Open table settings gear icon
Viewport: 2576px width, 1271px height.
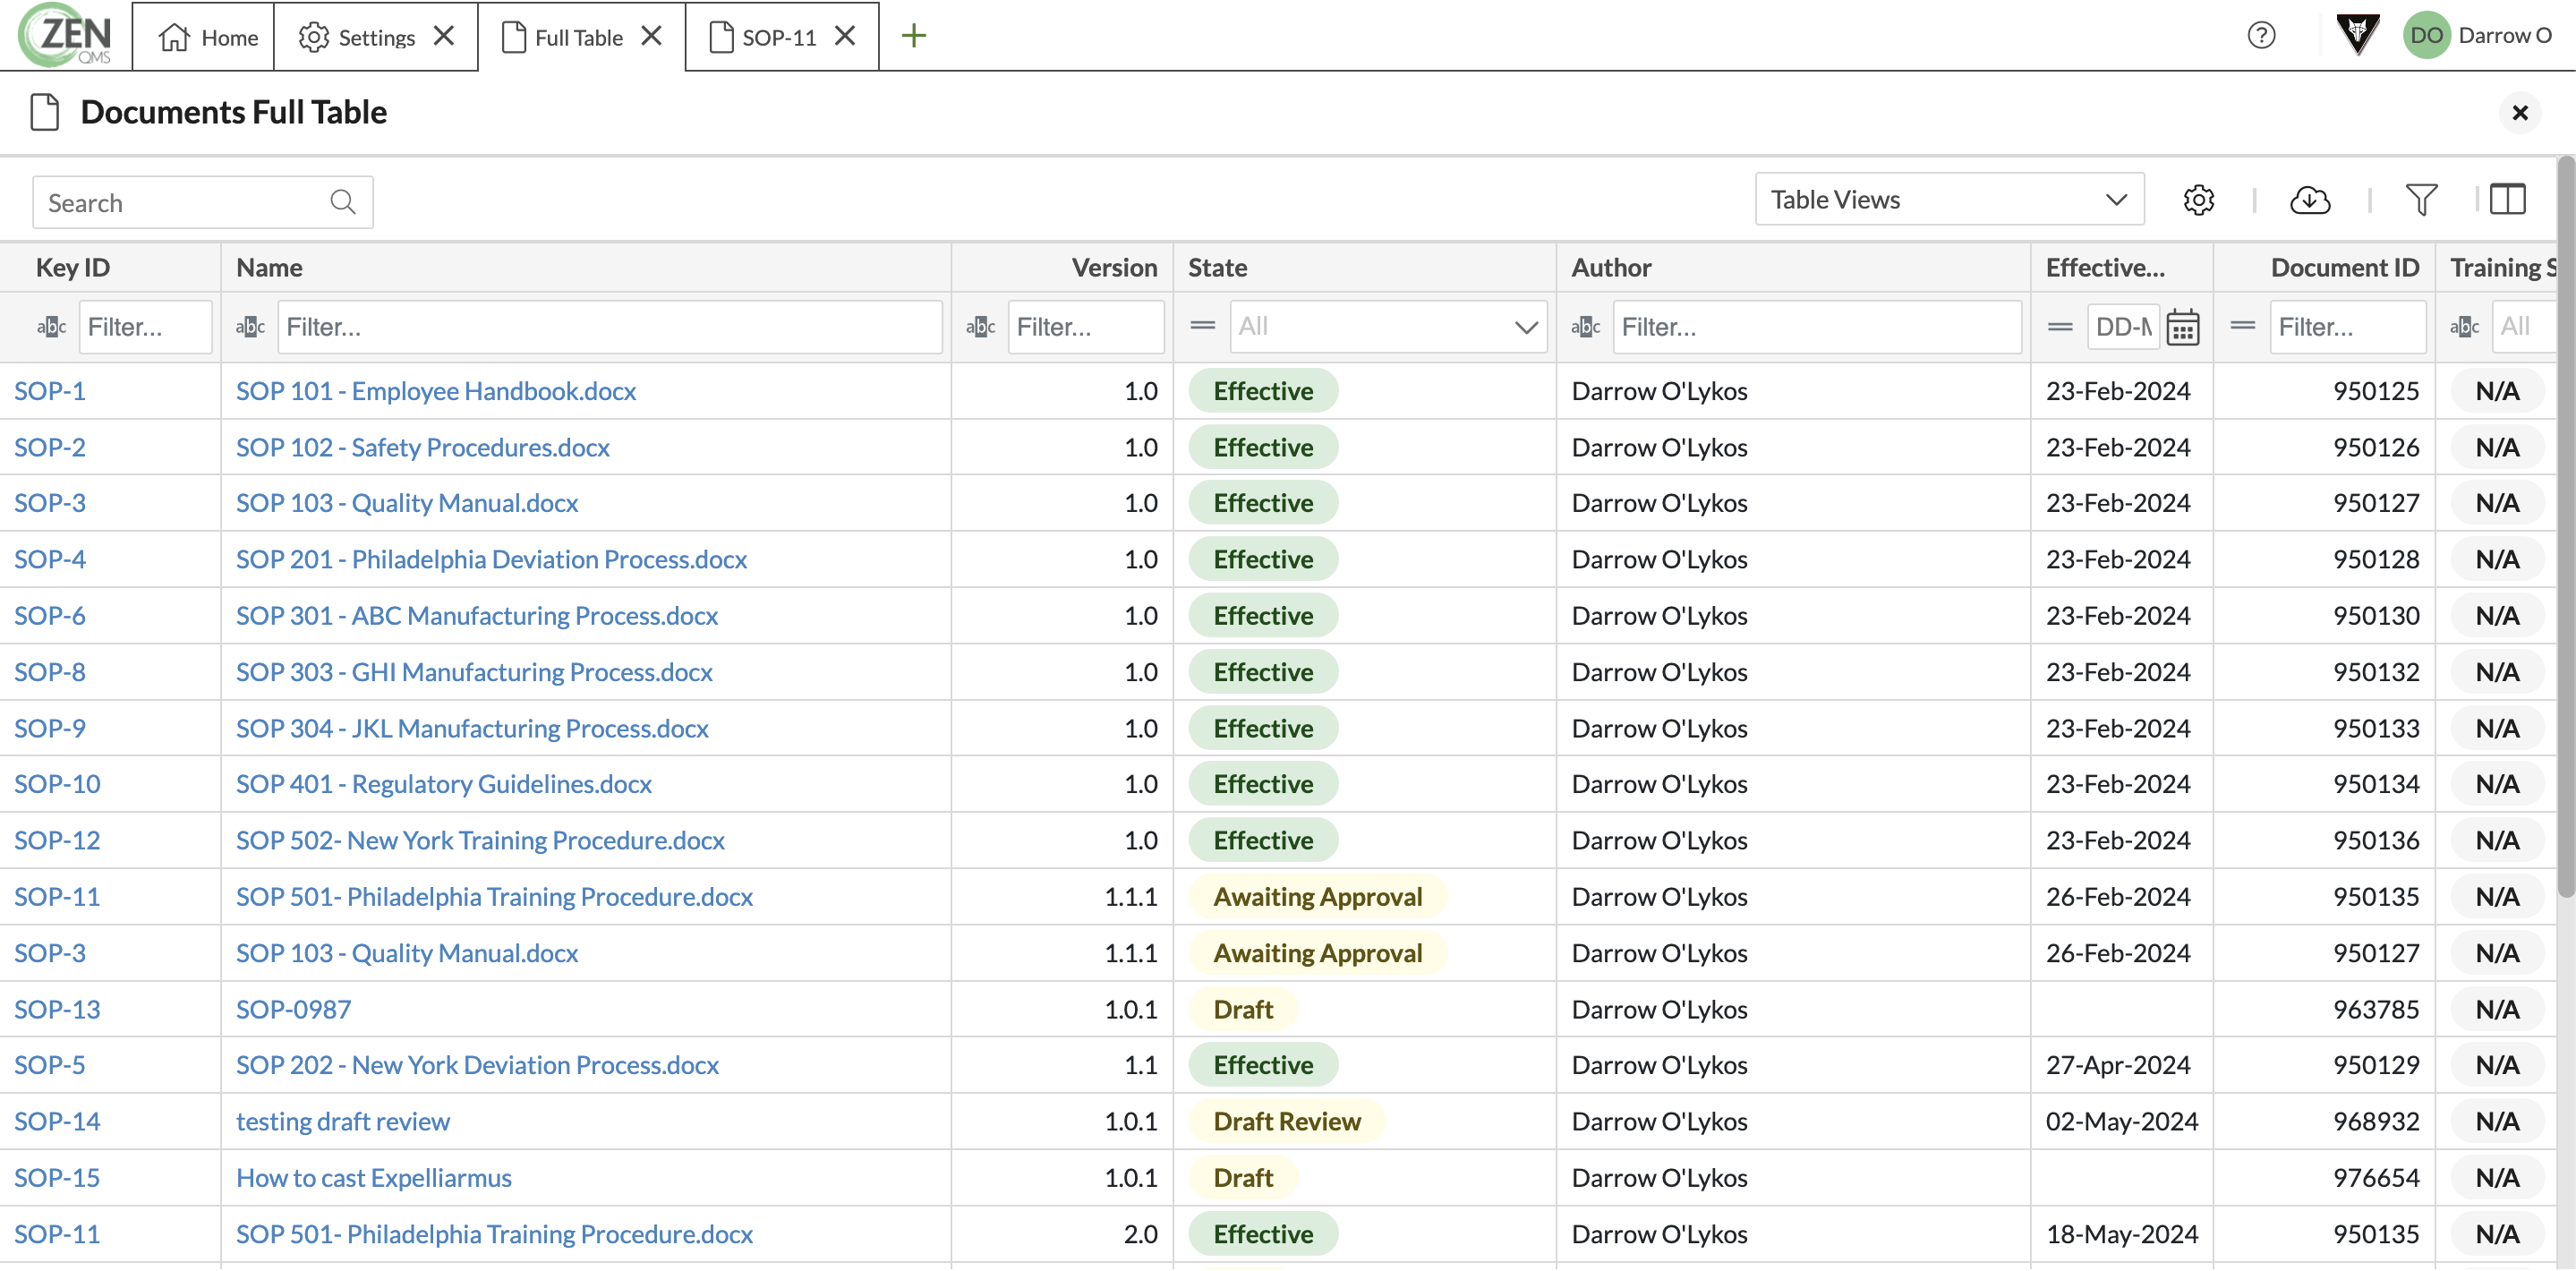pos(2198,200)
